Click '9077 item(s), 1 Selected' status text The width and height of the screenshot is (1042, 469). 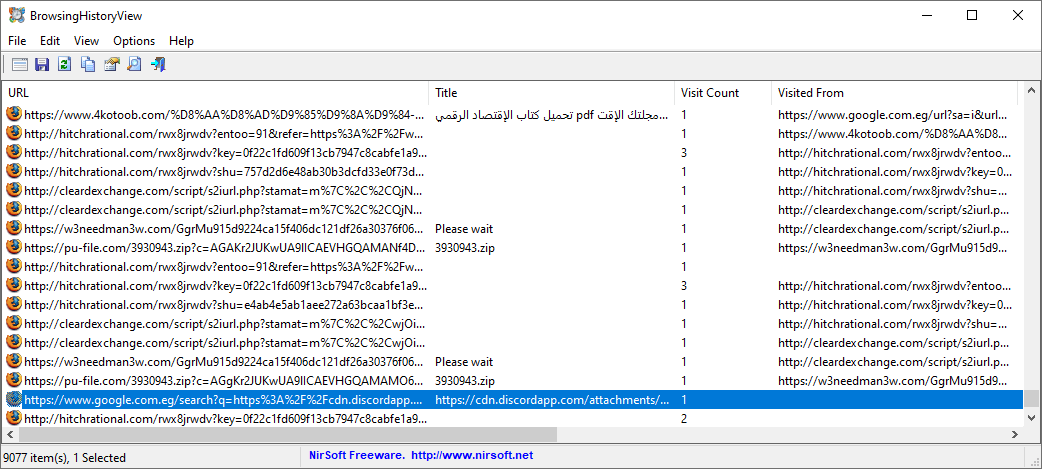(x=64, y=457)
